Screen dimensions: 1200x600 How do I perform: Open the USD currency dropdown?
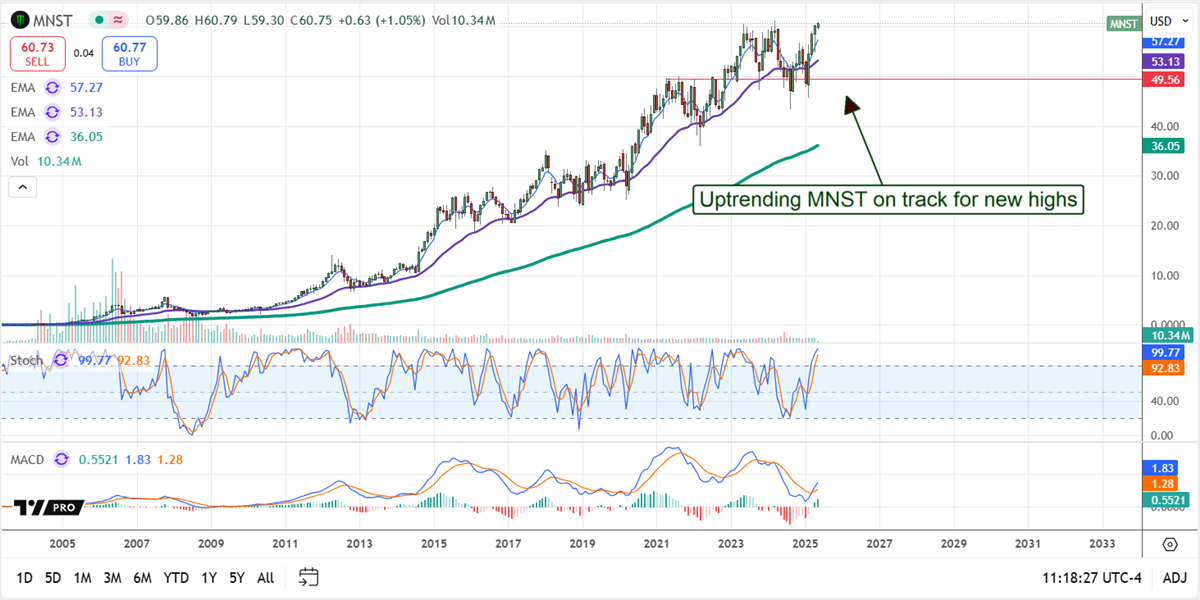pyautogui.click(x=1166, y=21)
